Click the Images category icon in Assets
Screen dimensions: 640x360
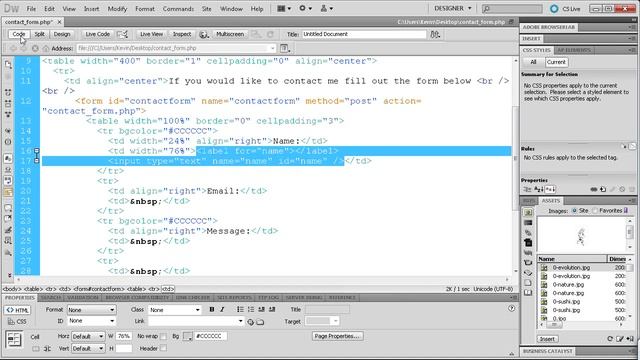[x=528, y=213]
